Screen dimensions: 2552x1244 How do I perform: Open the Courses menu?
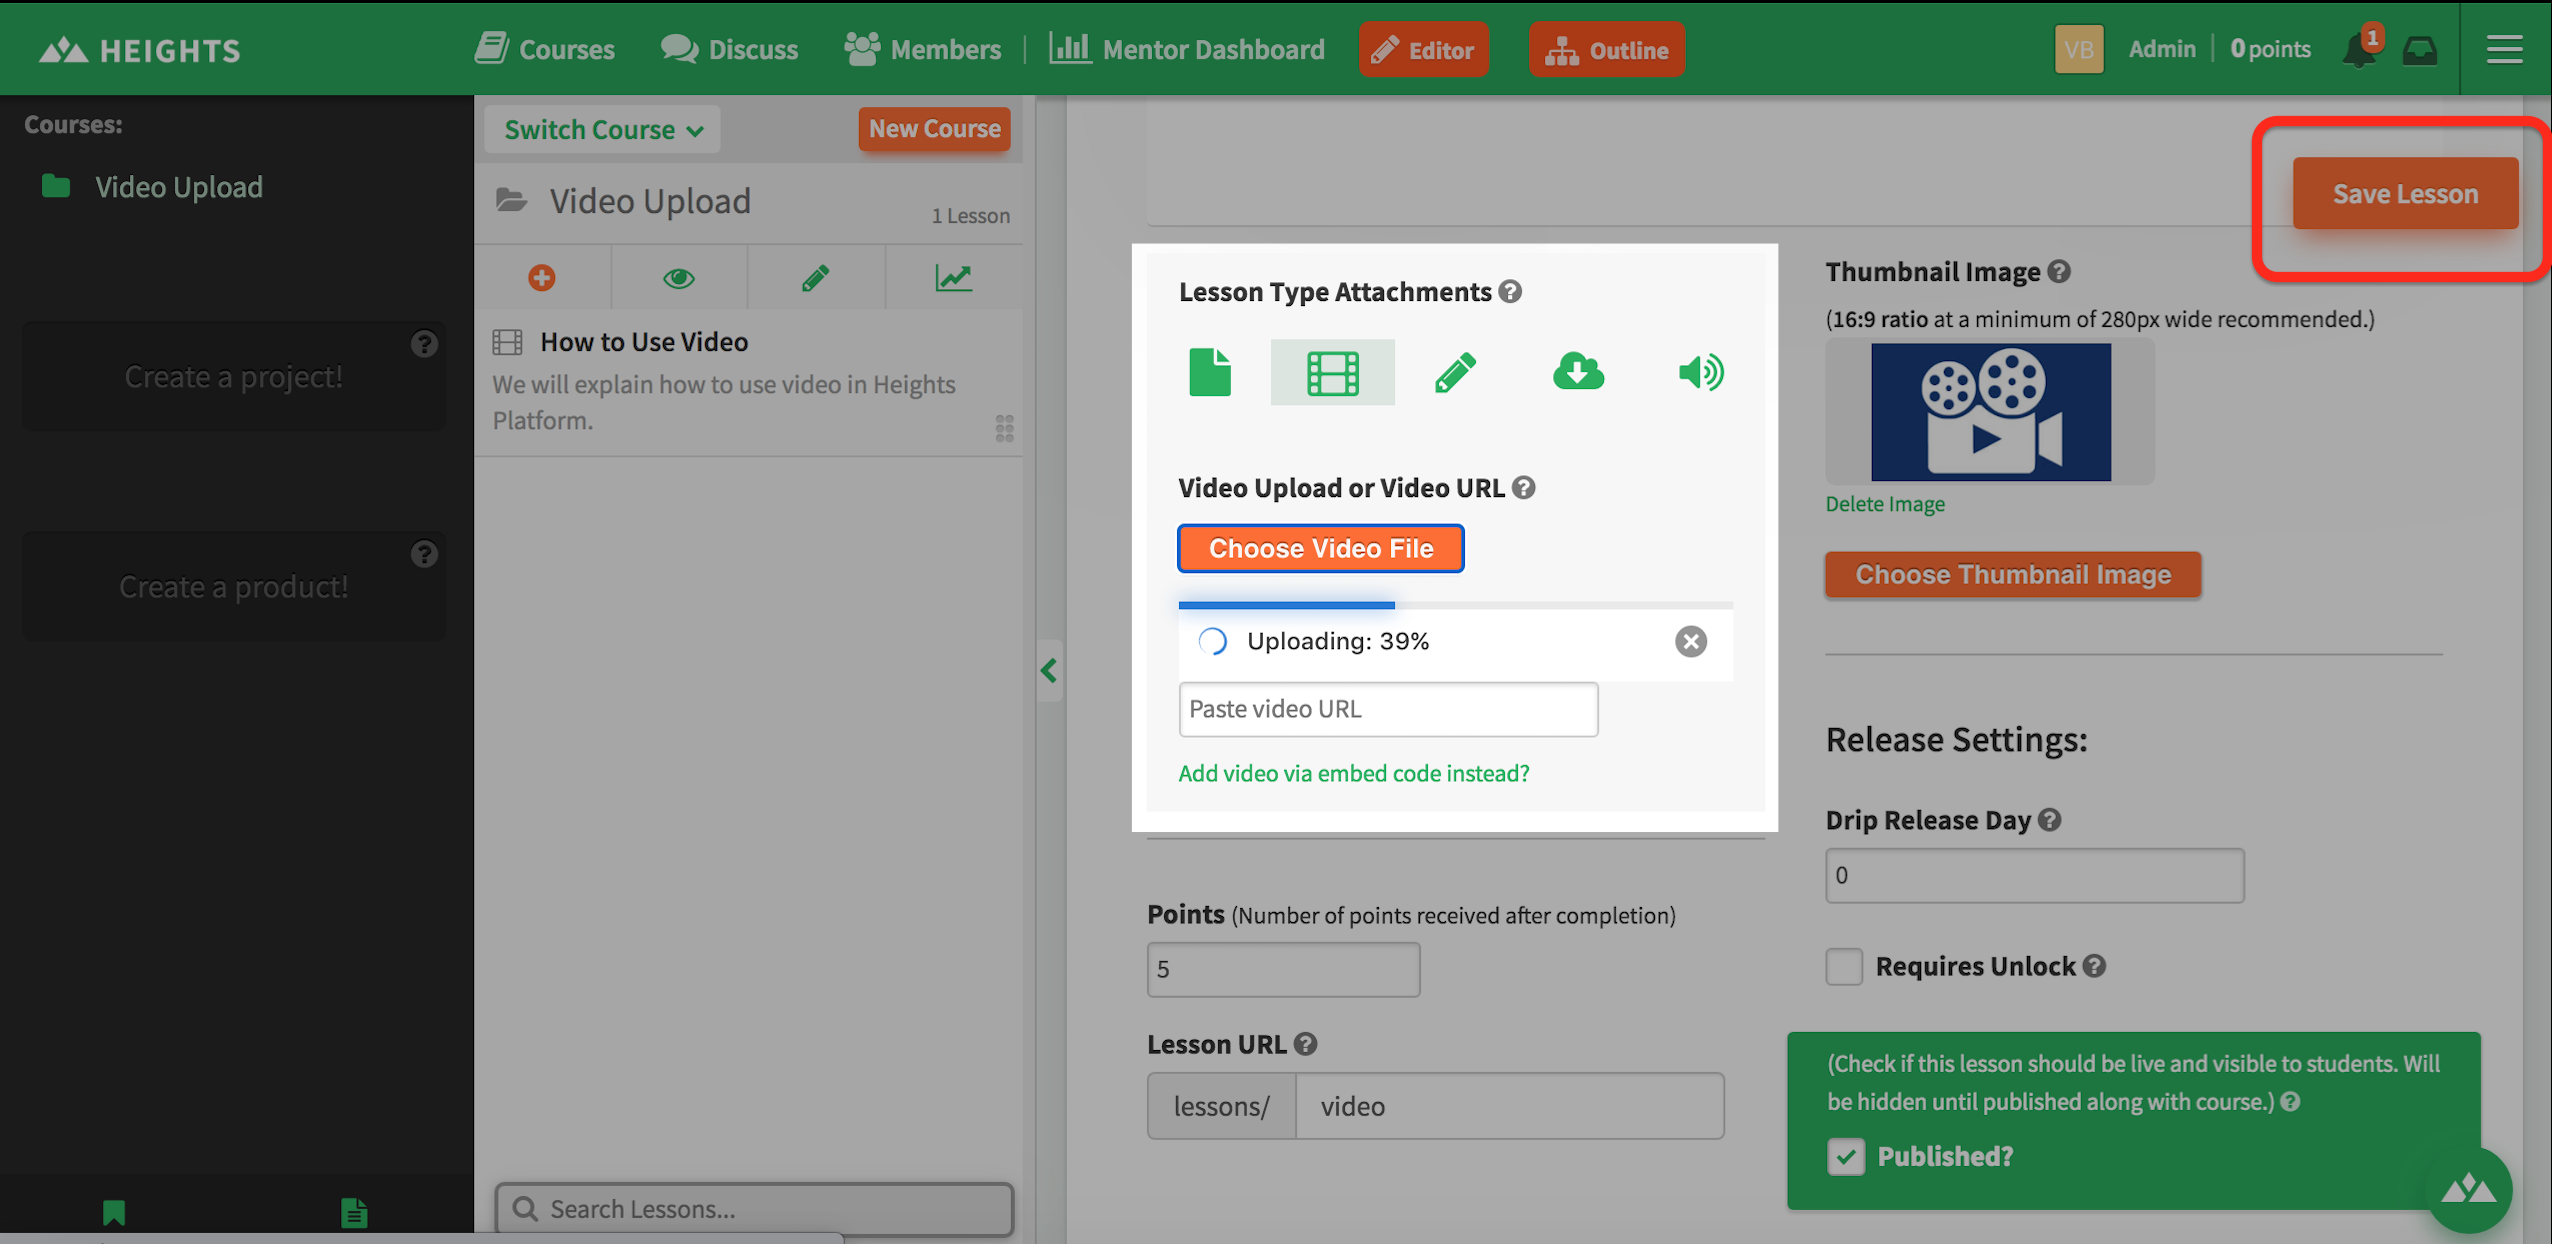[x=545, y=49]
